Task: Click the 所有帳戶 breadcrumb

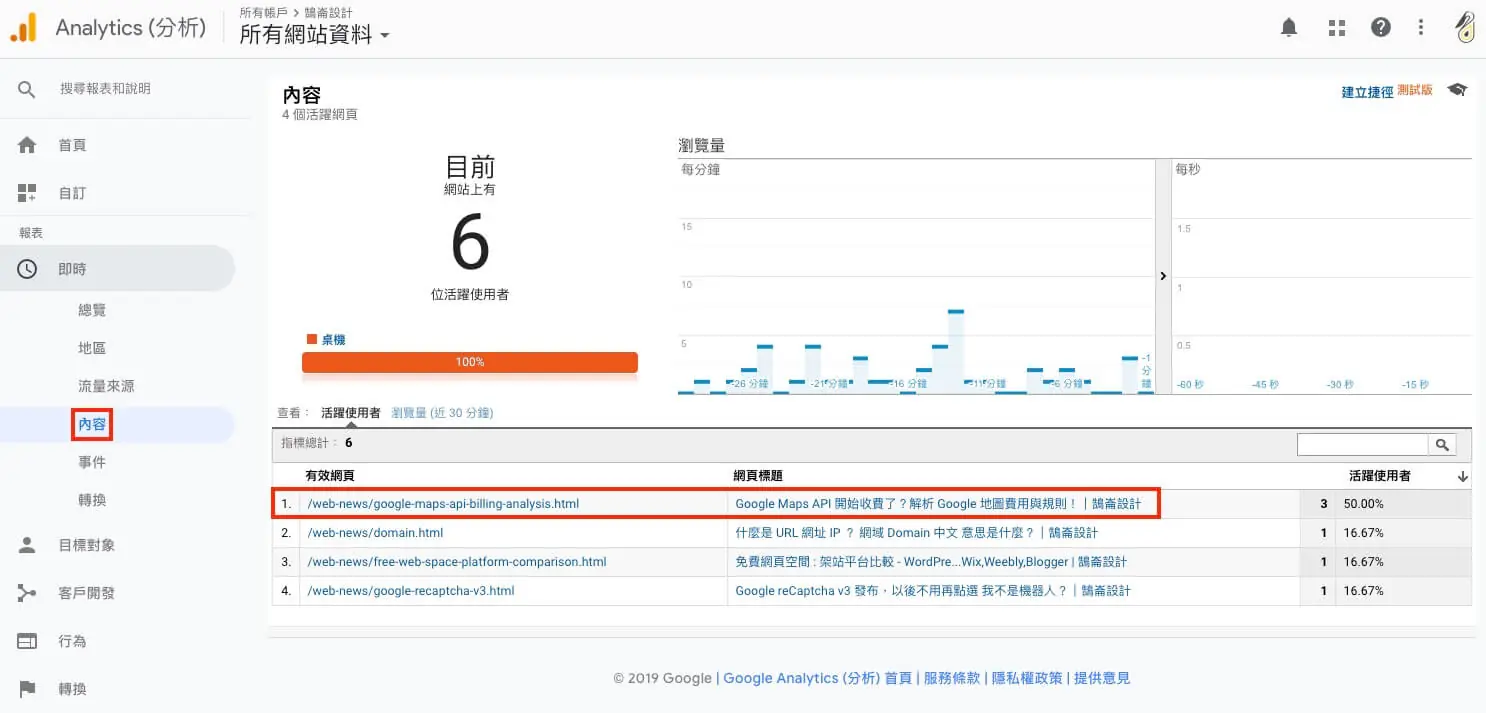Action: (x=262, y=13)
